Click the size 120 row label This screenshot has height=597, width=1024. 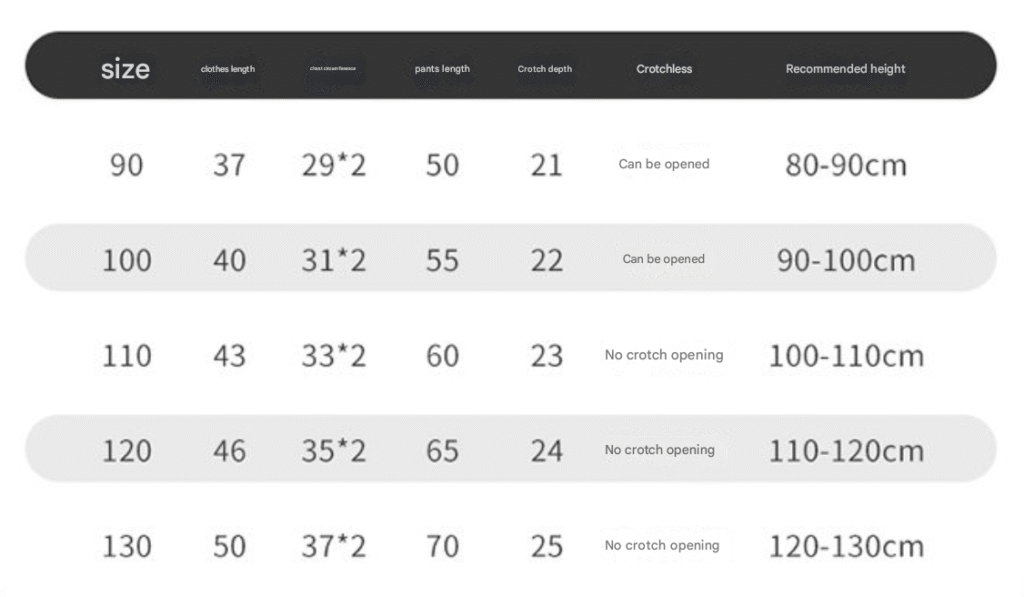[x=126, y=451]
